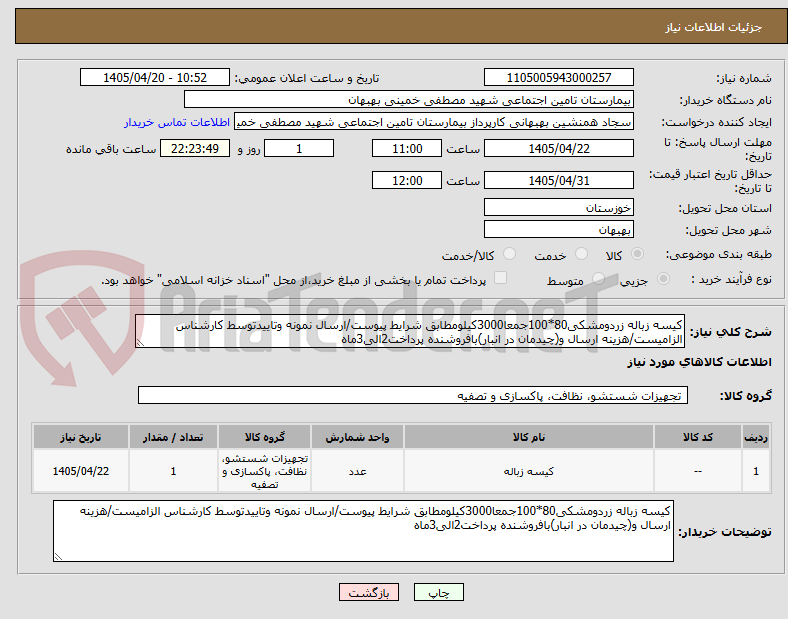Image resolution: width=788 pixels, height=619 pixels.
Task: Click the توضیحات خریدار textarea
Action: tap(363, 531)
